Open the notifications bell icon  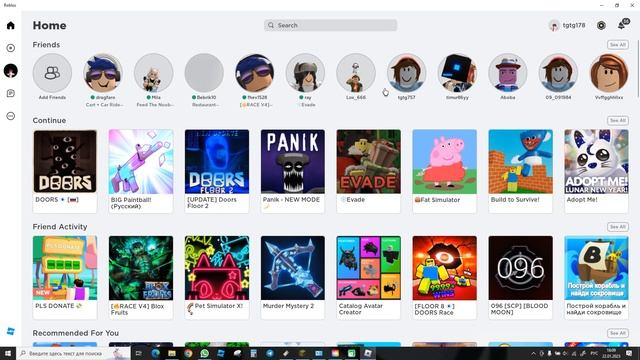click(x=622, y=25)
